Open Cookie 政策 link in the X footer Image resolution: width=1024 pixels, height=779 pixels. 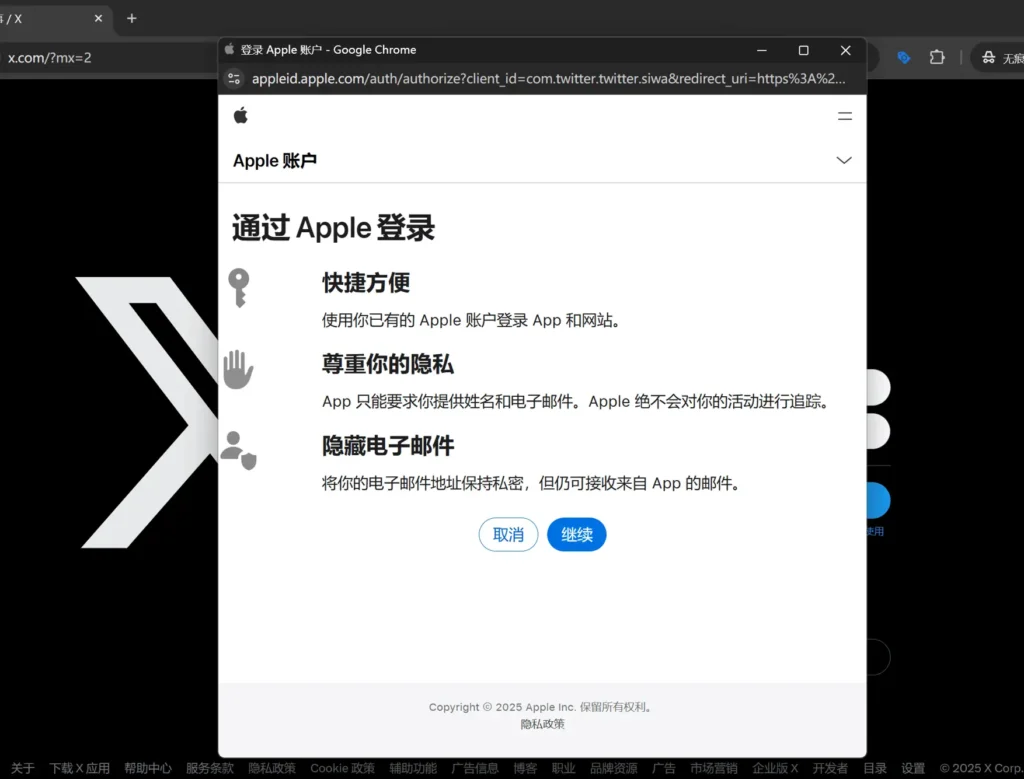342,769
